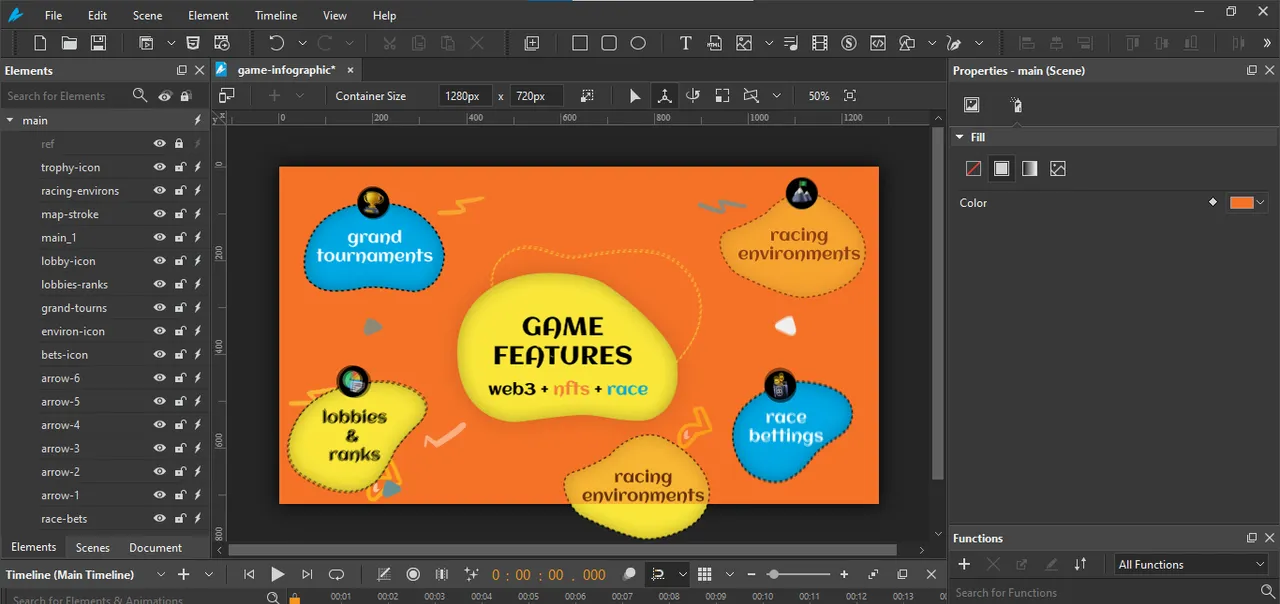Select the Rectangle shape tool
Viewport: 1280px width, 604px height.
(580, 43)
